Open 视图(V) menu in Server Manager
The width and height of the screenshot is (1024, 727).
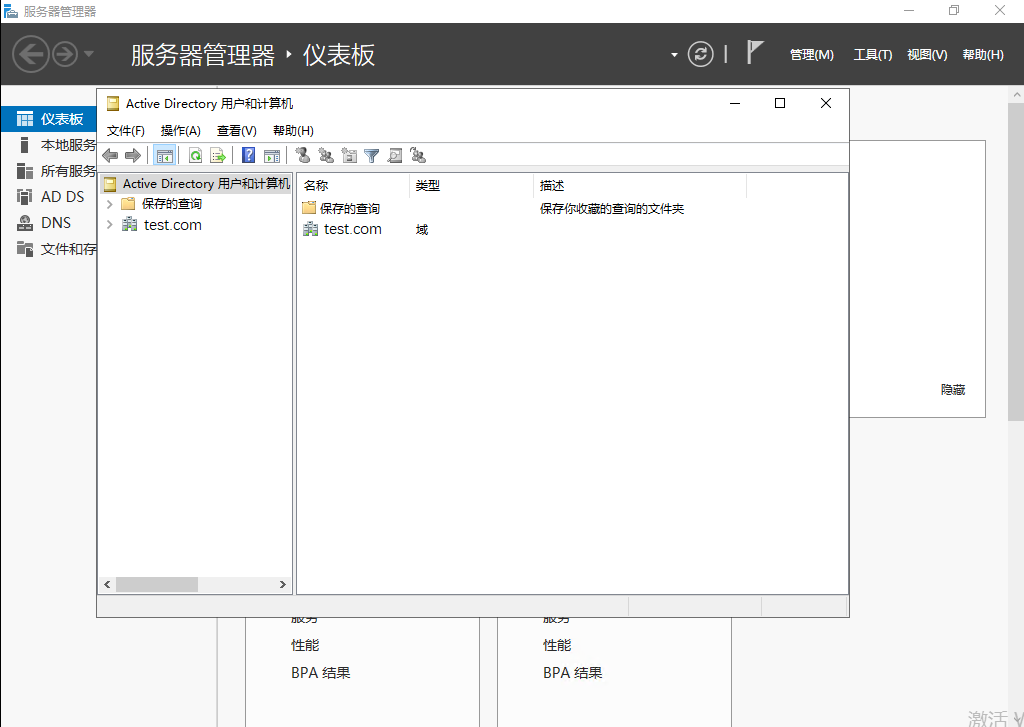click(927, 55)
